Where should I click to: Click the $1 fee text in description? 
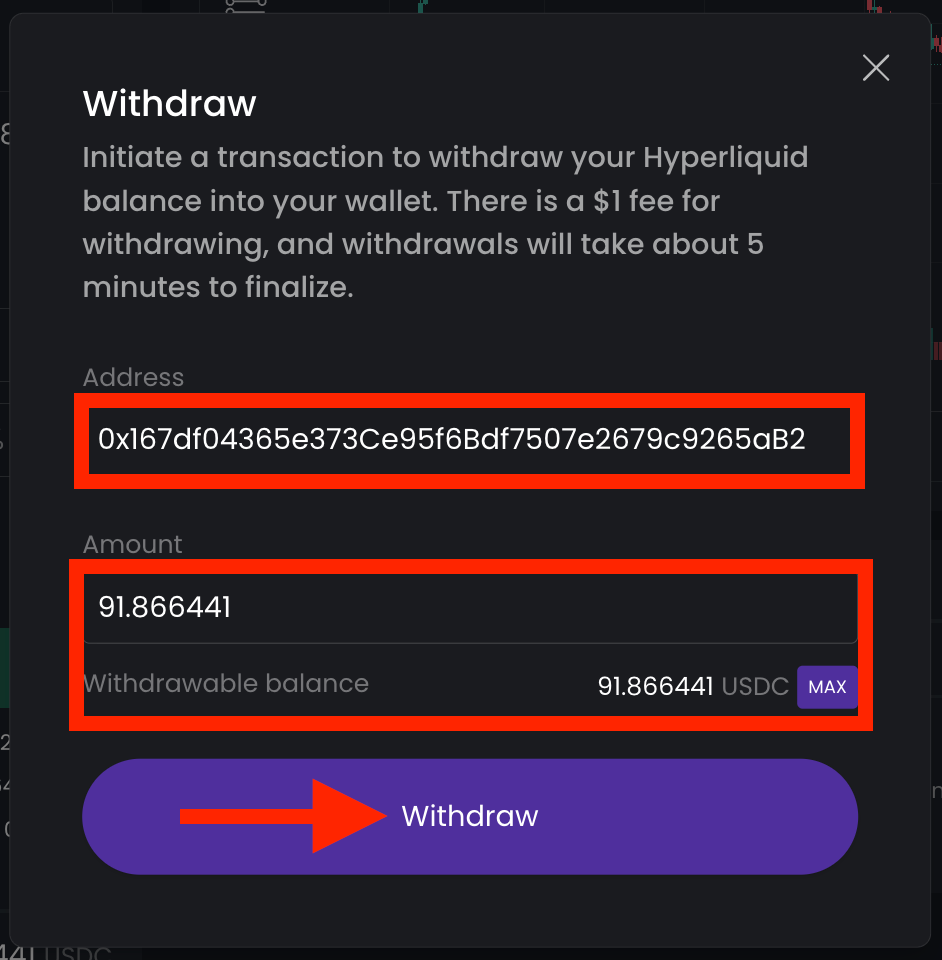pos(641,201)
